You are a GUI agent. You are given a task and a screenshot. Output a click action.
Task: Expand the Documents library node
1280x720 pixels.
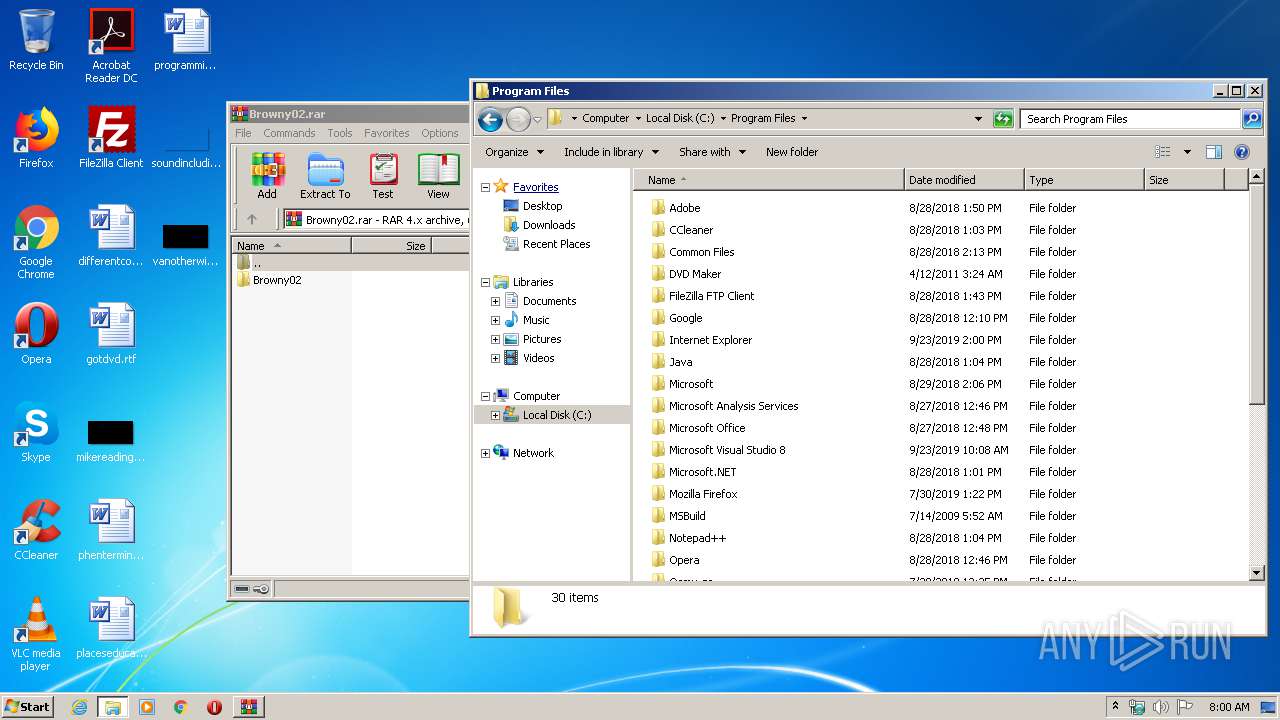click(495, 301)
